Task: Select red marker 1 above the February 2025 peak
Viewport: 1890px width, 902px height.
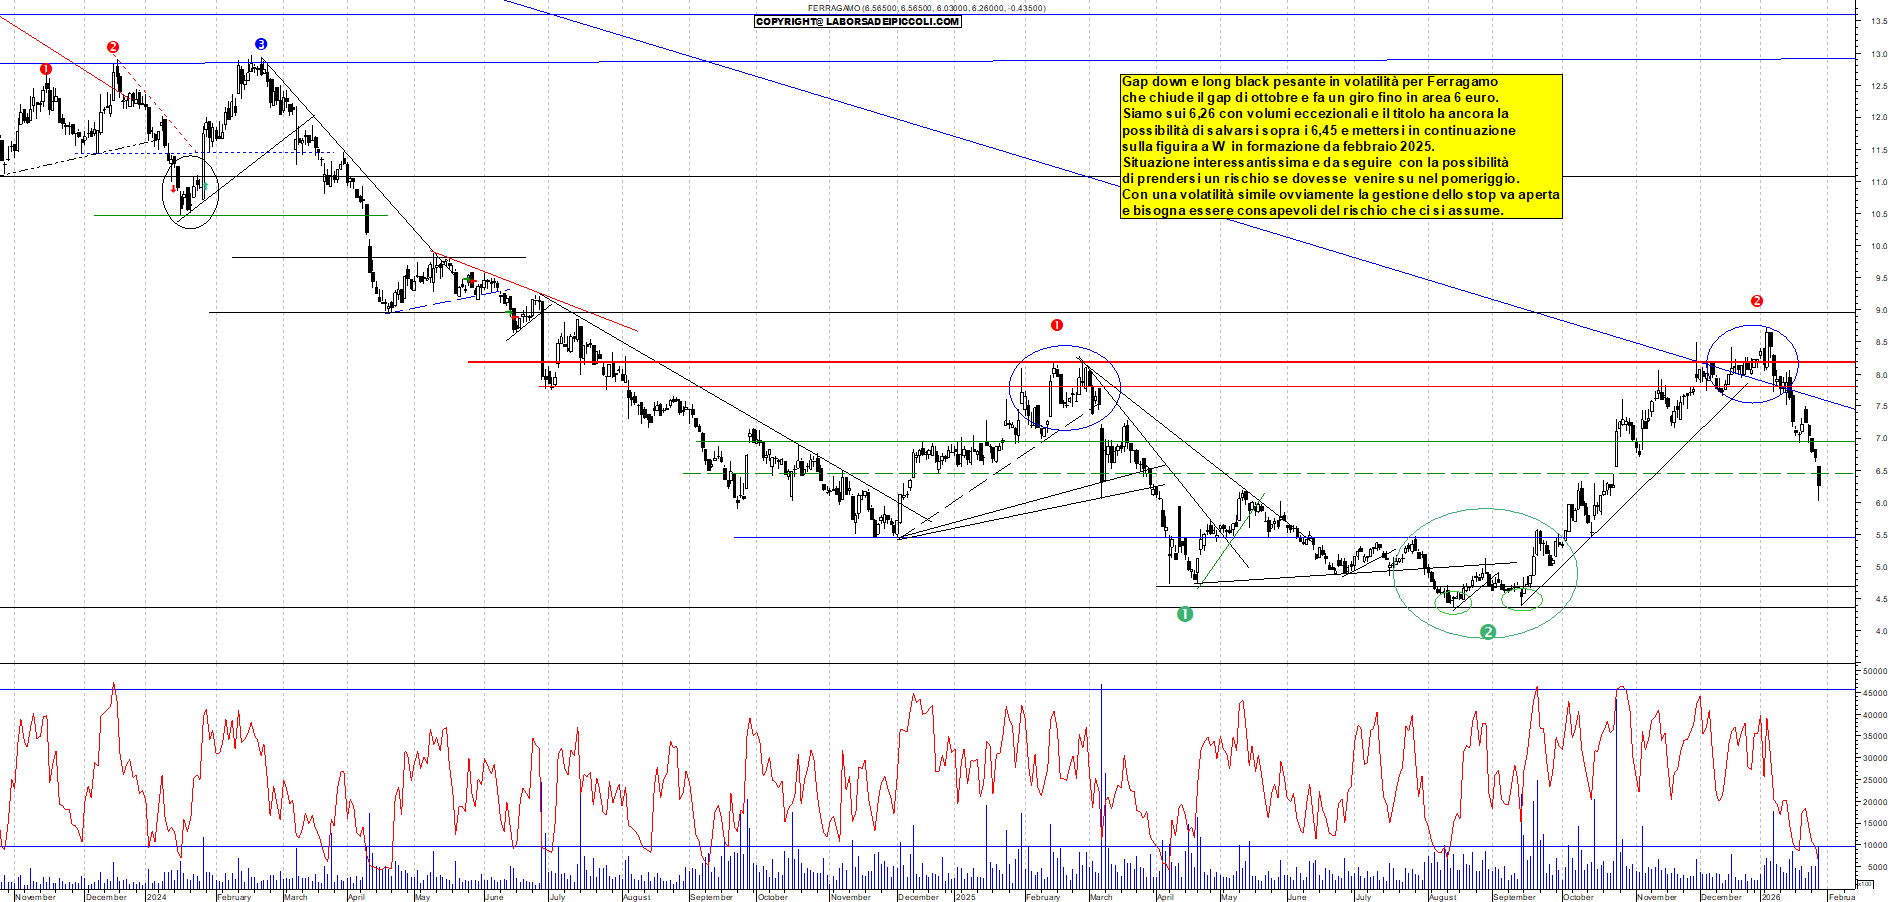Action: 1057,325
